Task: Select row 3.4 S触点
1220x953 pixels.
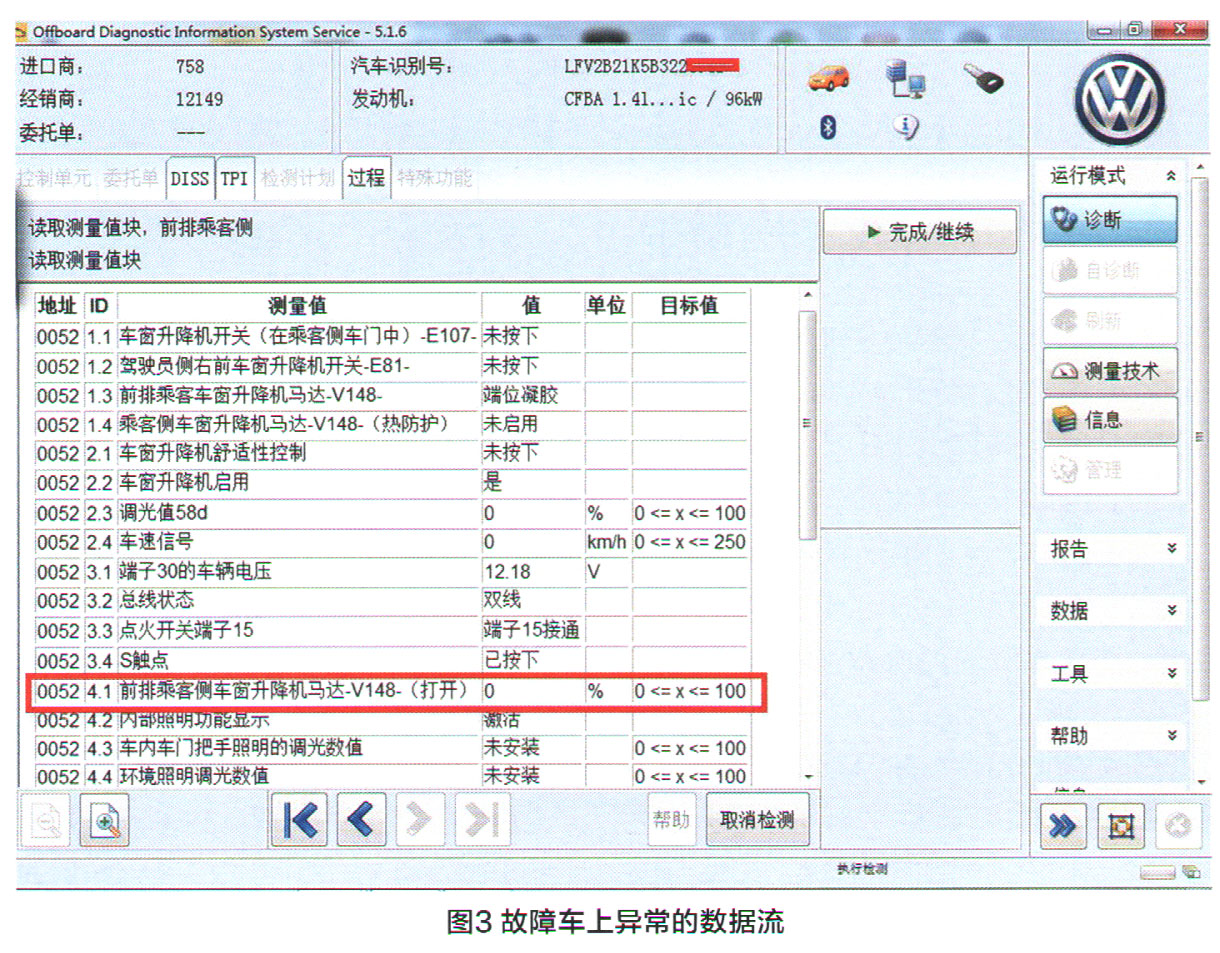Action: coord(391,660)
